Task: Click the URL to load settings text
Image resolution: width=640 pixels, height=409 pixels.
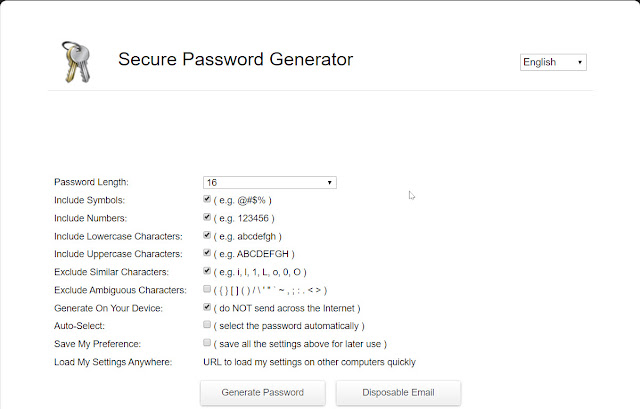Action: [x=308, y=362]
